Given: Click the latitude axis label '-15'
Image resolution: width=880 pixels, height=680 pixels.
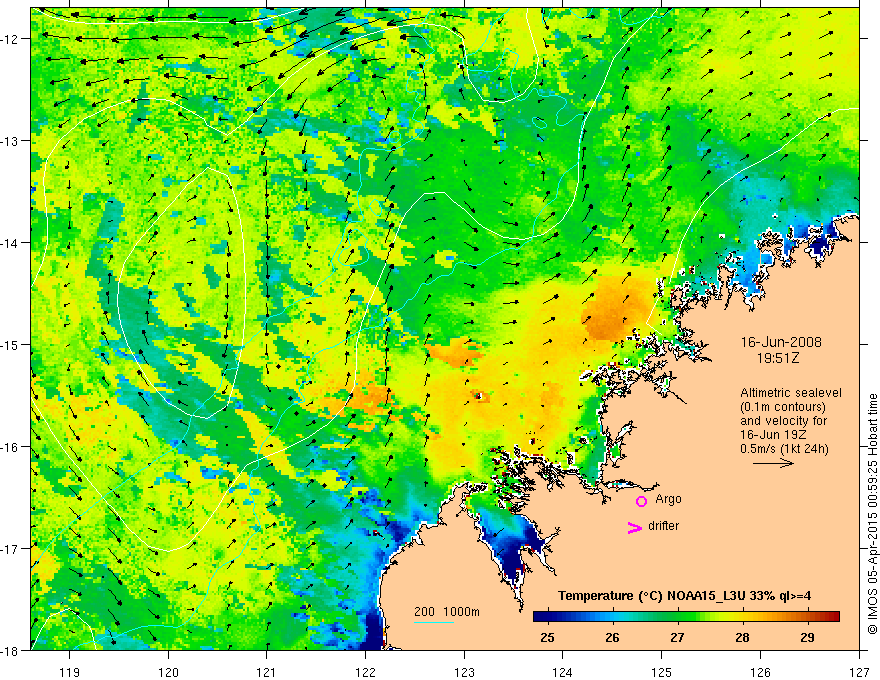Looking at the screenshot, I should click(x=10, y=345).
